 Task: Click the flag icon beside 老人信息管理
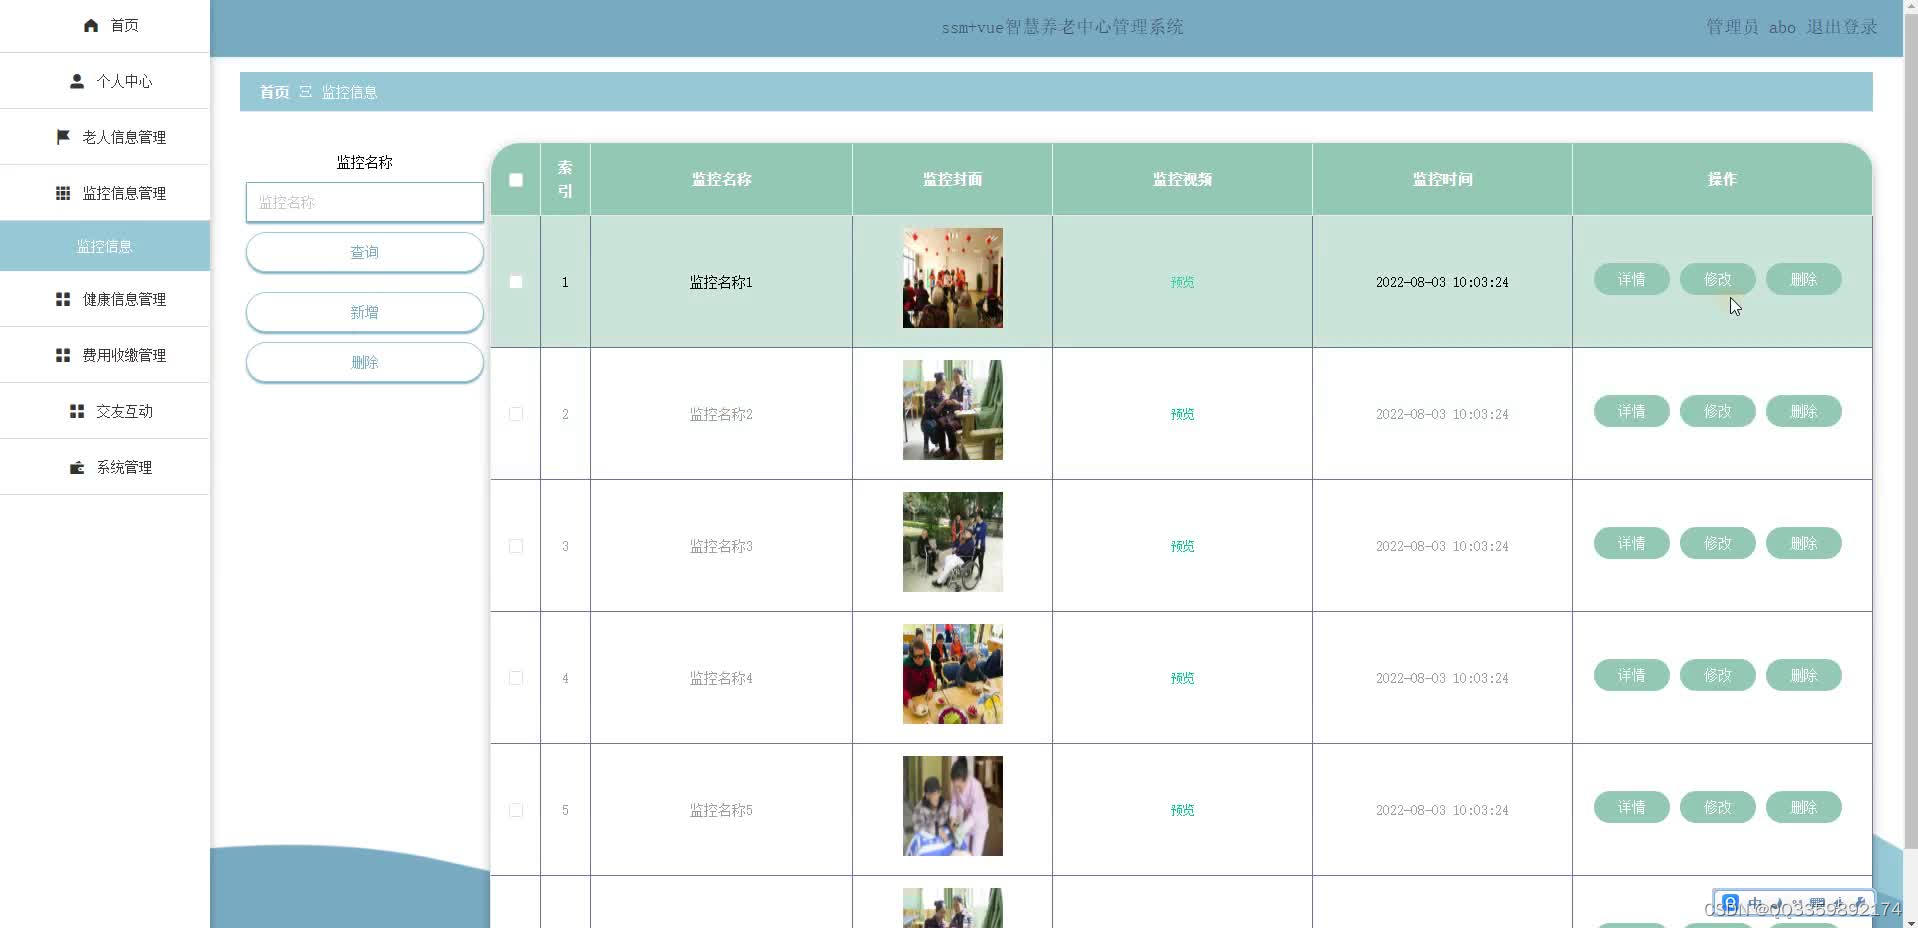63,138
